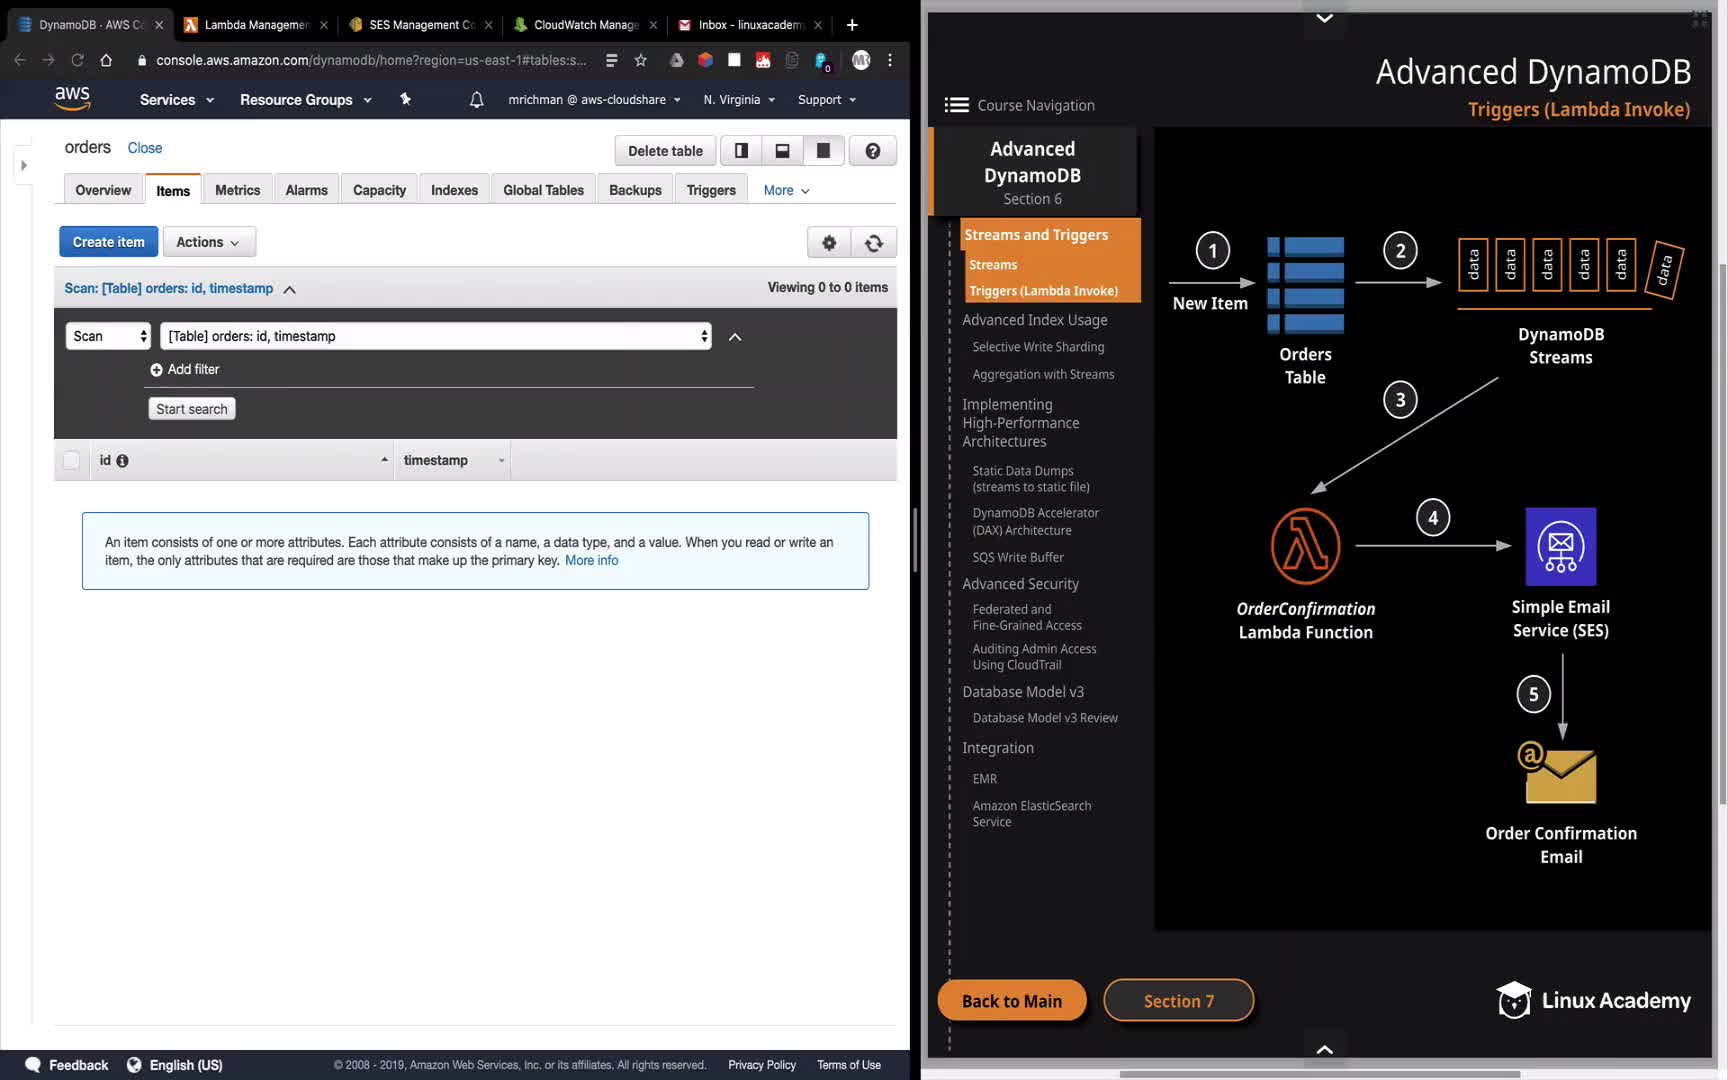Collapse the scan filter panel chevron

tap(735, 337)
